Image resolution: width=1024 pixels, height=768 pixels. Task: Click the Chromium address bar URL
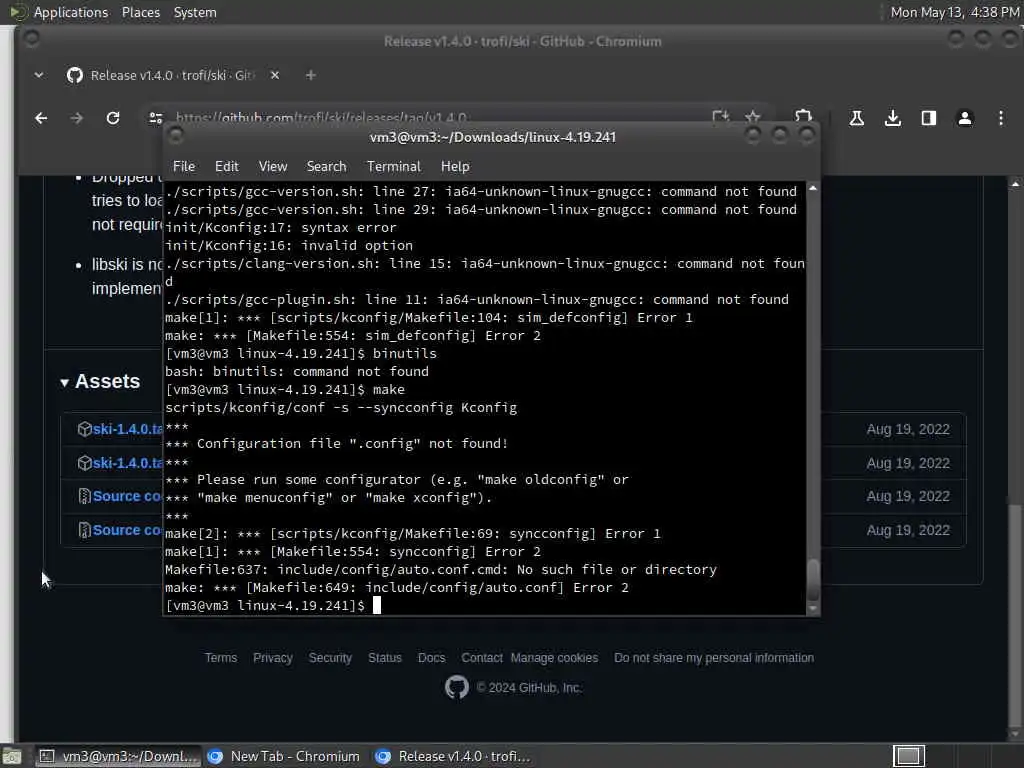(x=320, y=118)
